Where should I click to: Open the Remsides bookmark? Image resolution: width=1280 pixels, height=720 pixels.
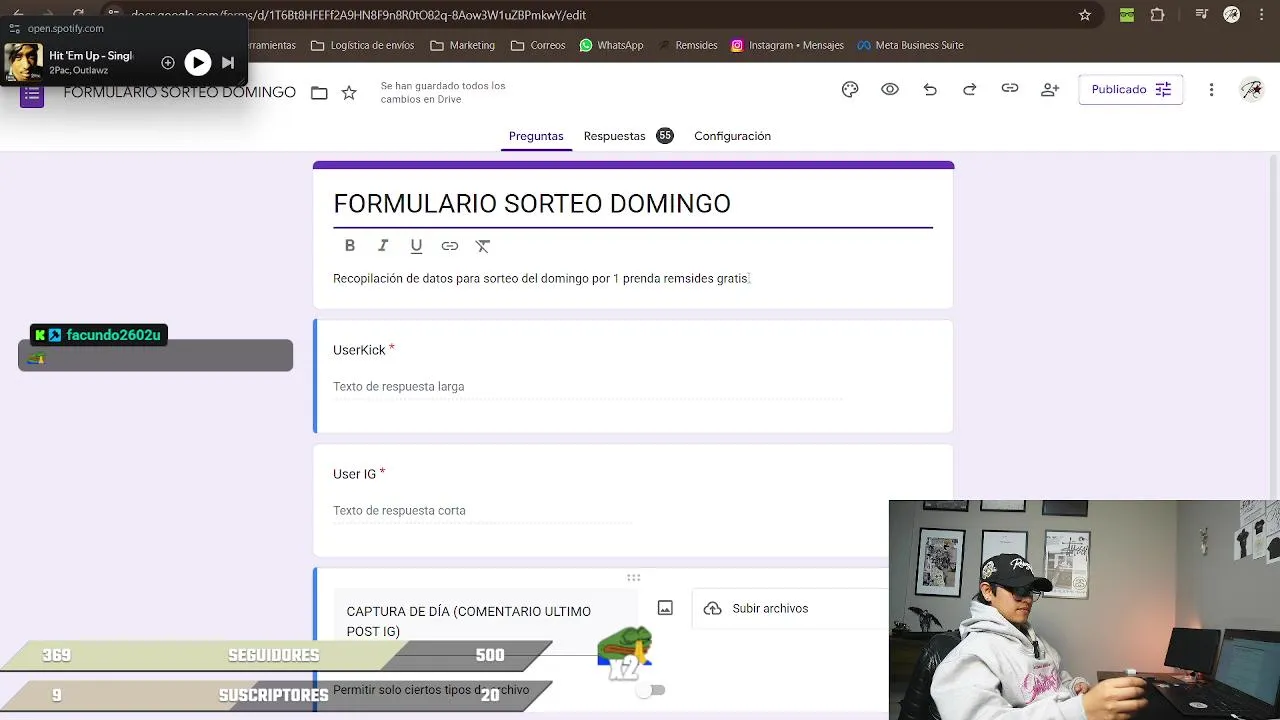687,45
